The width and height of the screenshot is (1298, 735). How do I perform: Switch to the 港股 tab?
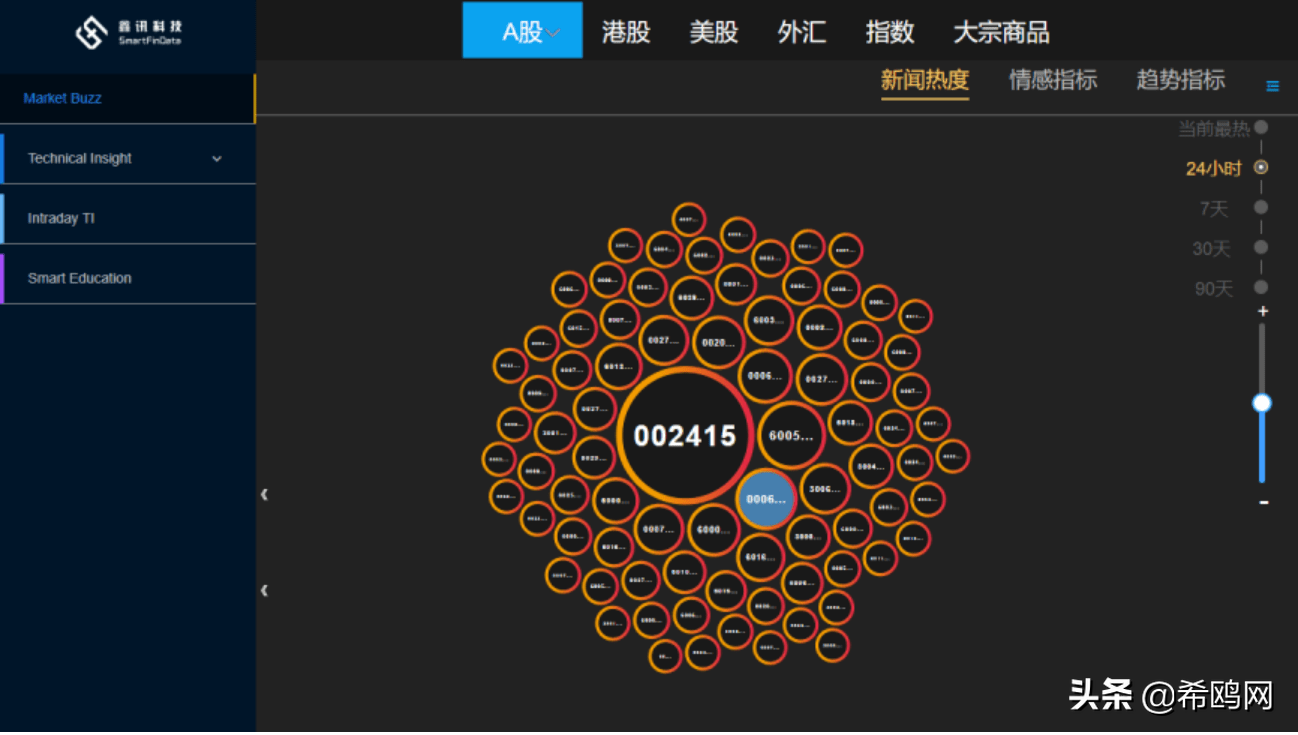tap(626, 31)
